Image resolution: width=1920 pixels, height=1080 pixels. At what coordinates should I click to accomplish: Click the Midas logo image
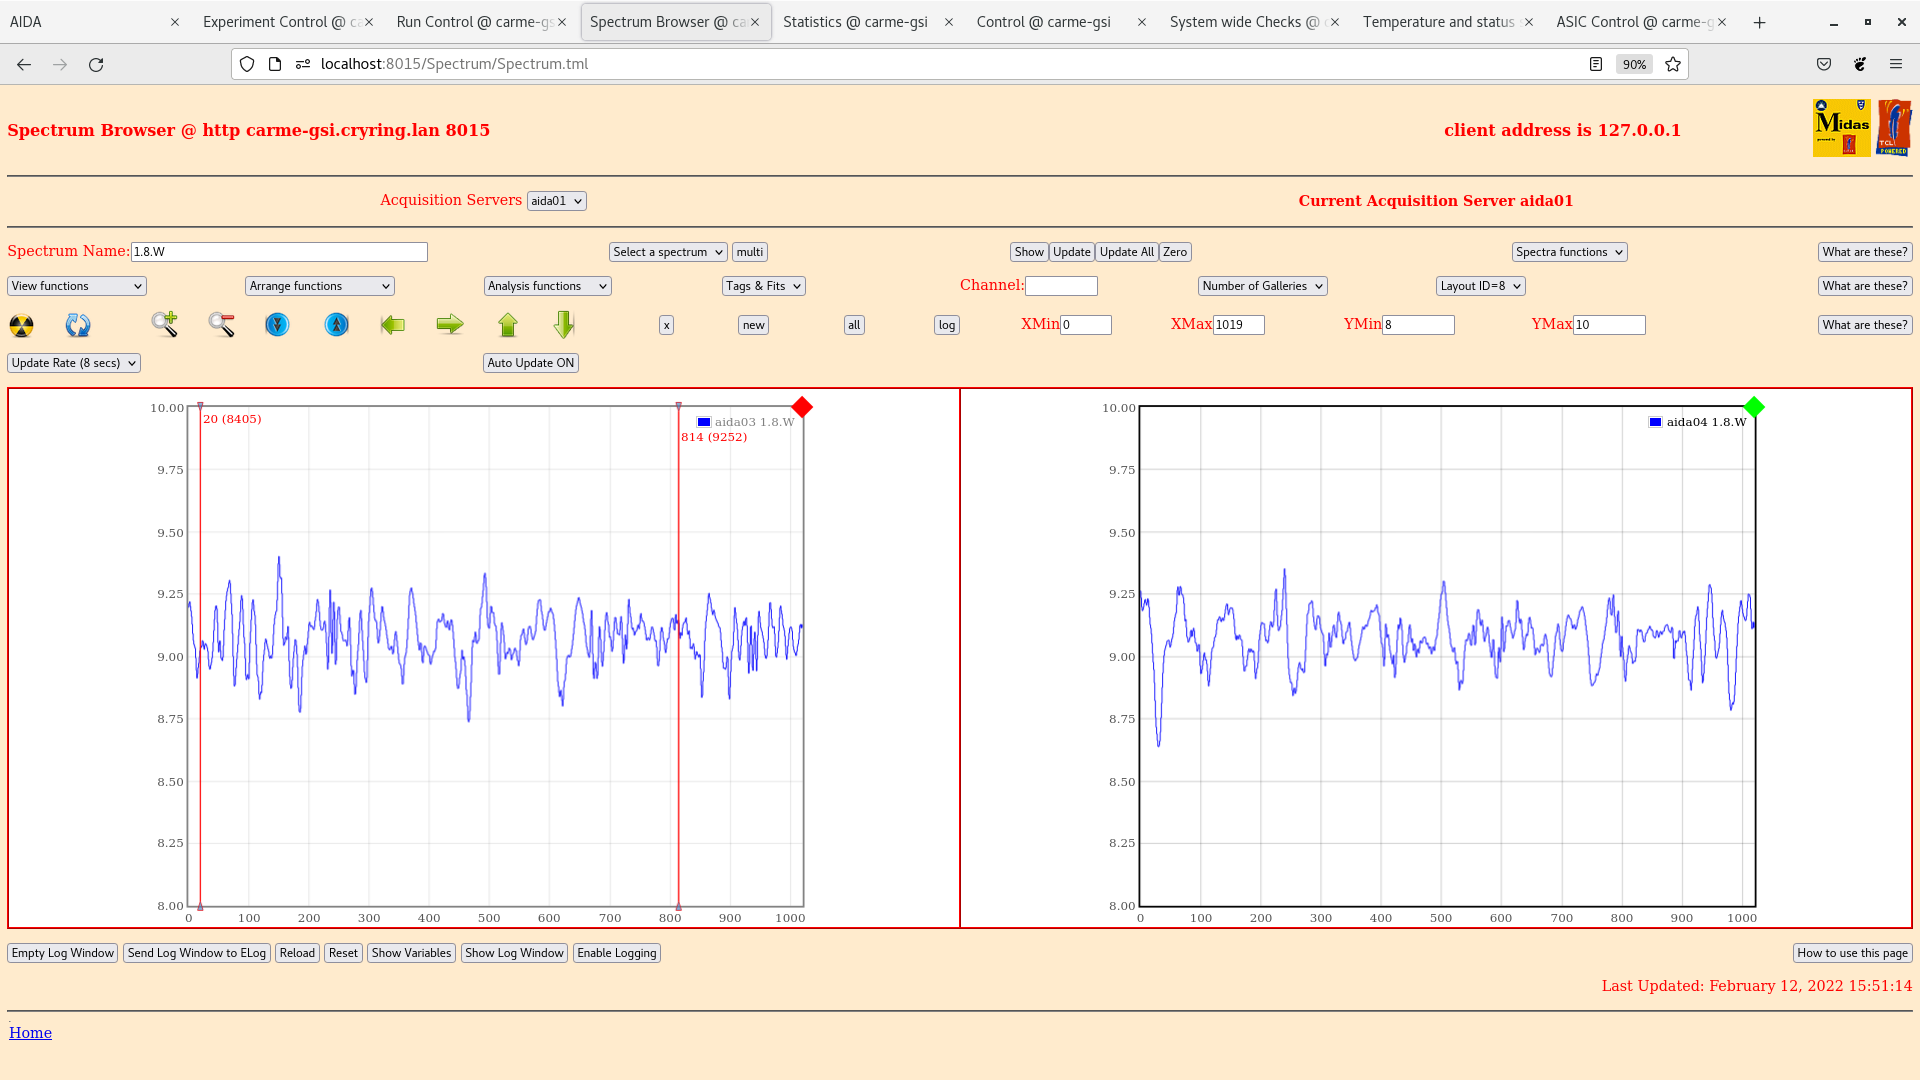[x=1841, y=128]
